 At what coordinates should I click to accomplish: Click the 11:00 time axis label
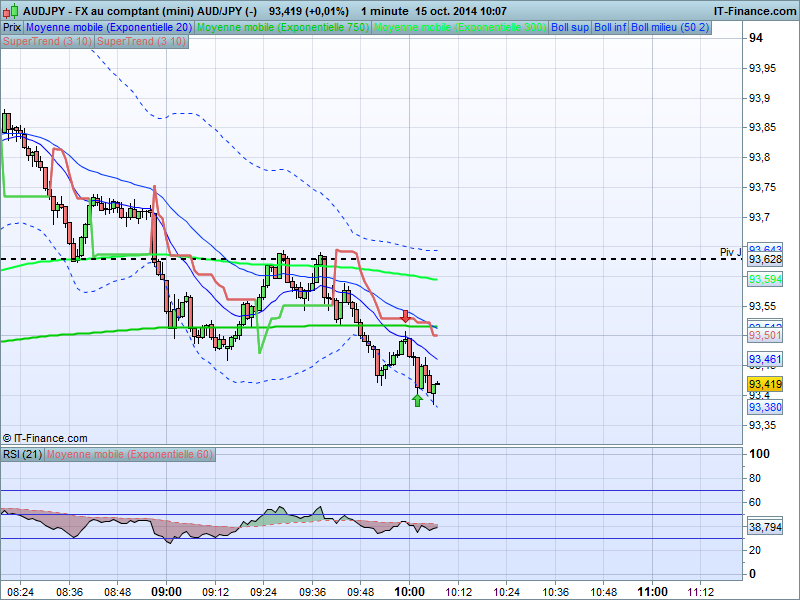(x=652, y=592)
